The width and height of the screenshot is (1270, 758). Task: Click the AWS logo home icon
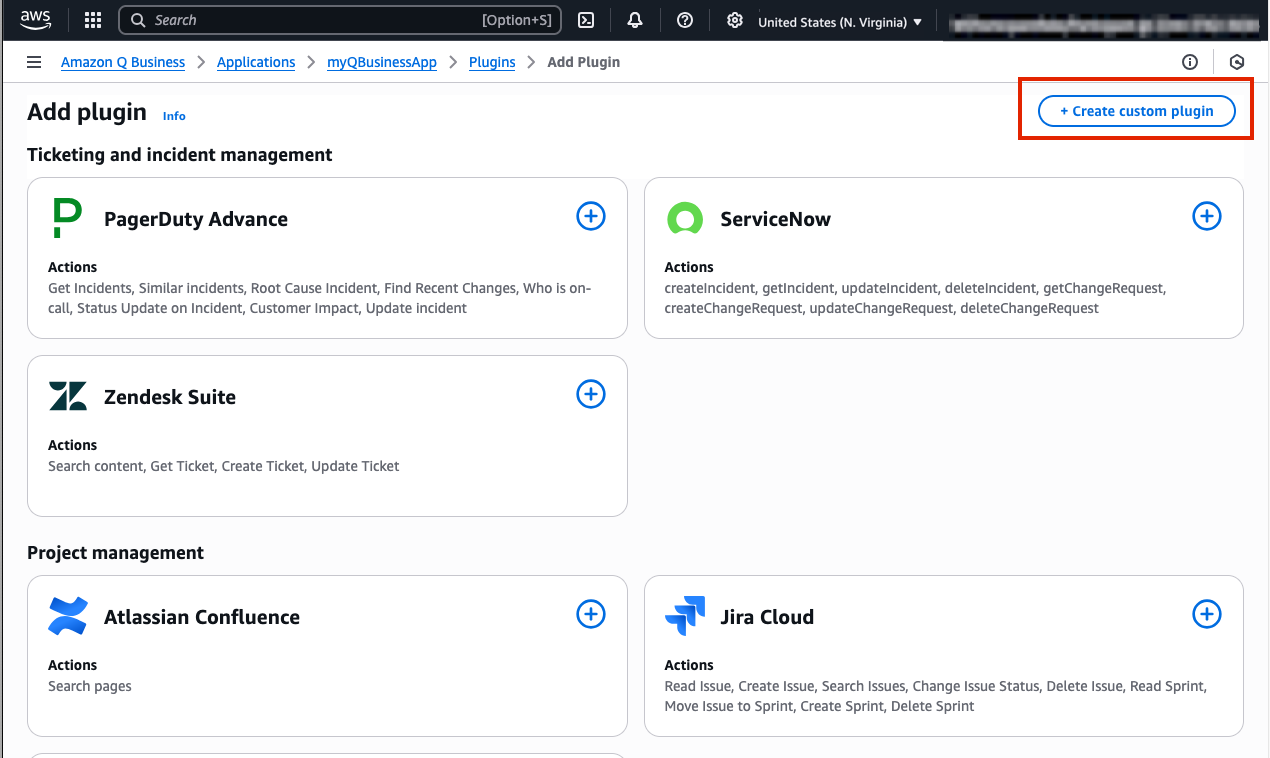(x=35, y=19)
